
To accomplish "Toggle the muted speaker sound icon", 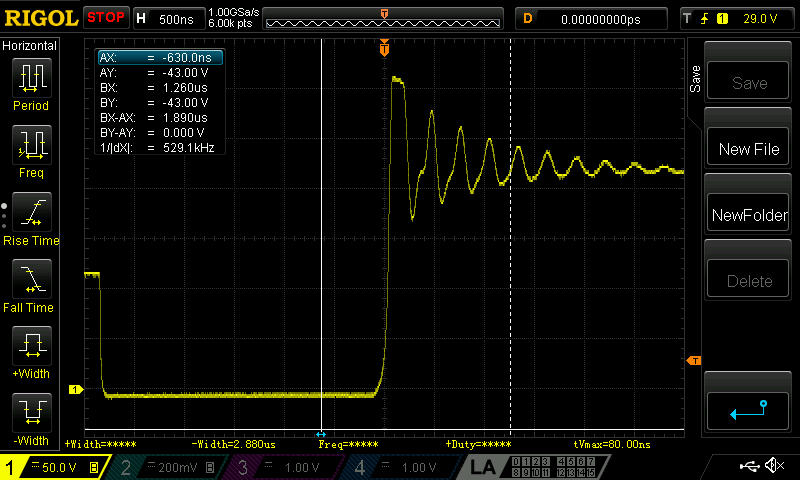I will point(774,465).
